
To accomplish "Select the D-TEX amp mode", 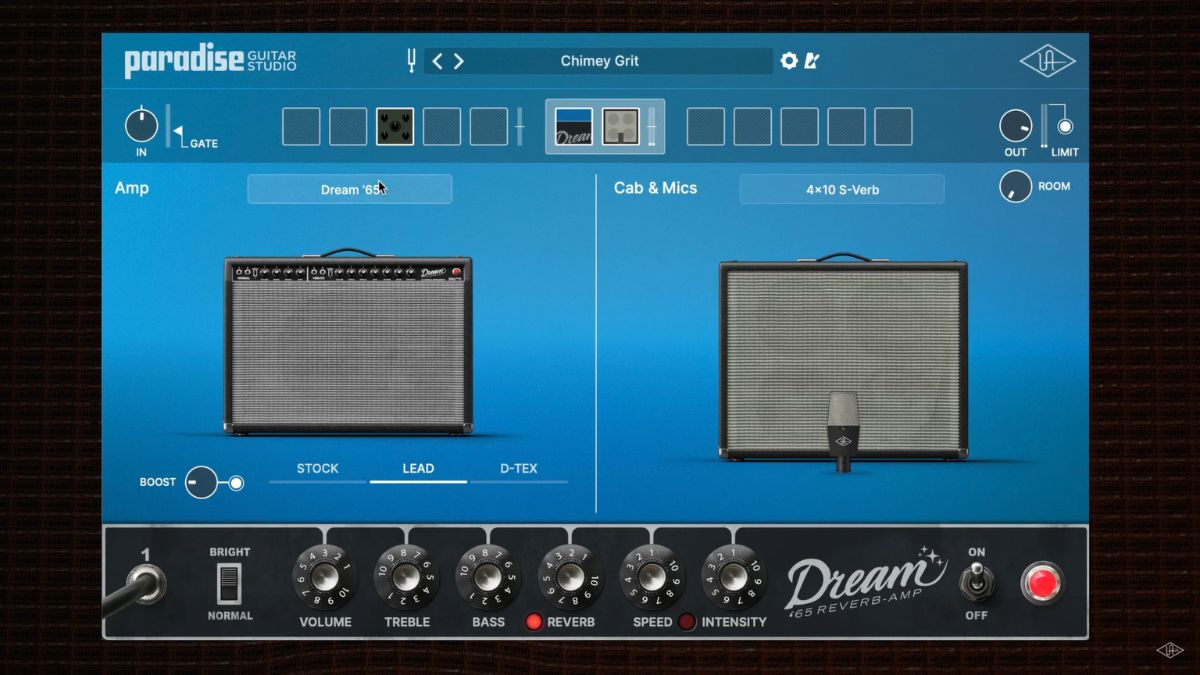I will coord(519,468).
